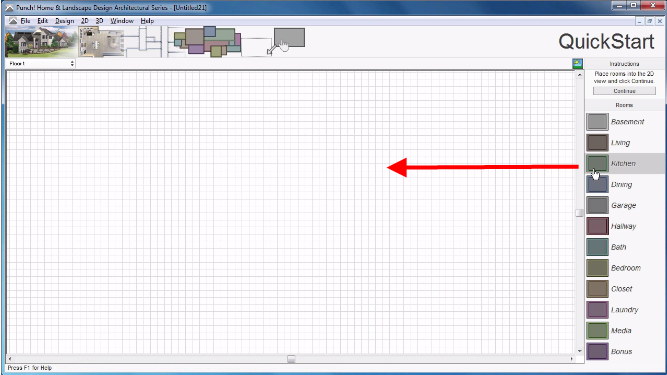This screenshot has width=667, height=375.
Task: Pick the Media room icon
Action: (x=597, y=330)
